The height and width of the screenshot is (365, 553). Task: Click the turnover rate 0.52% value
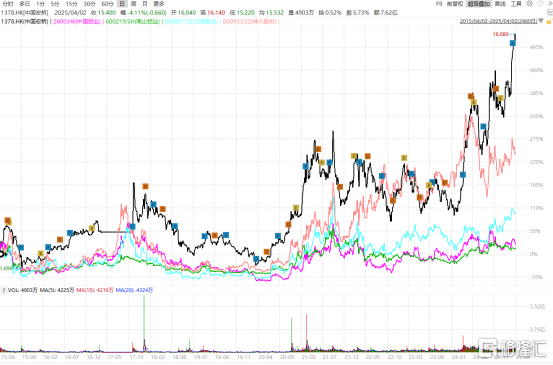tap(333, 13)
